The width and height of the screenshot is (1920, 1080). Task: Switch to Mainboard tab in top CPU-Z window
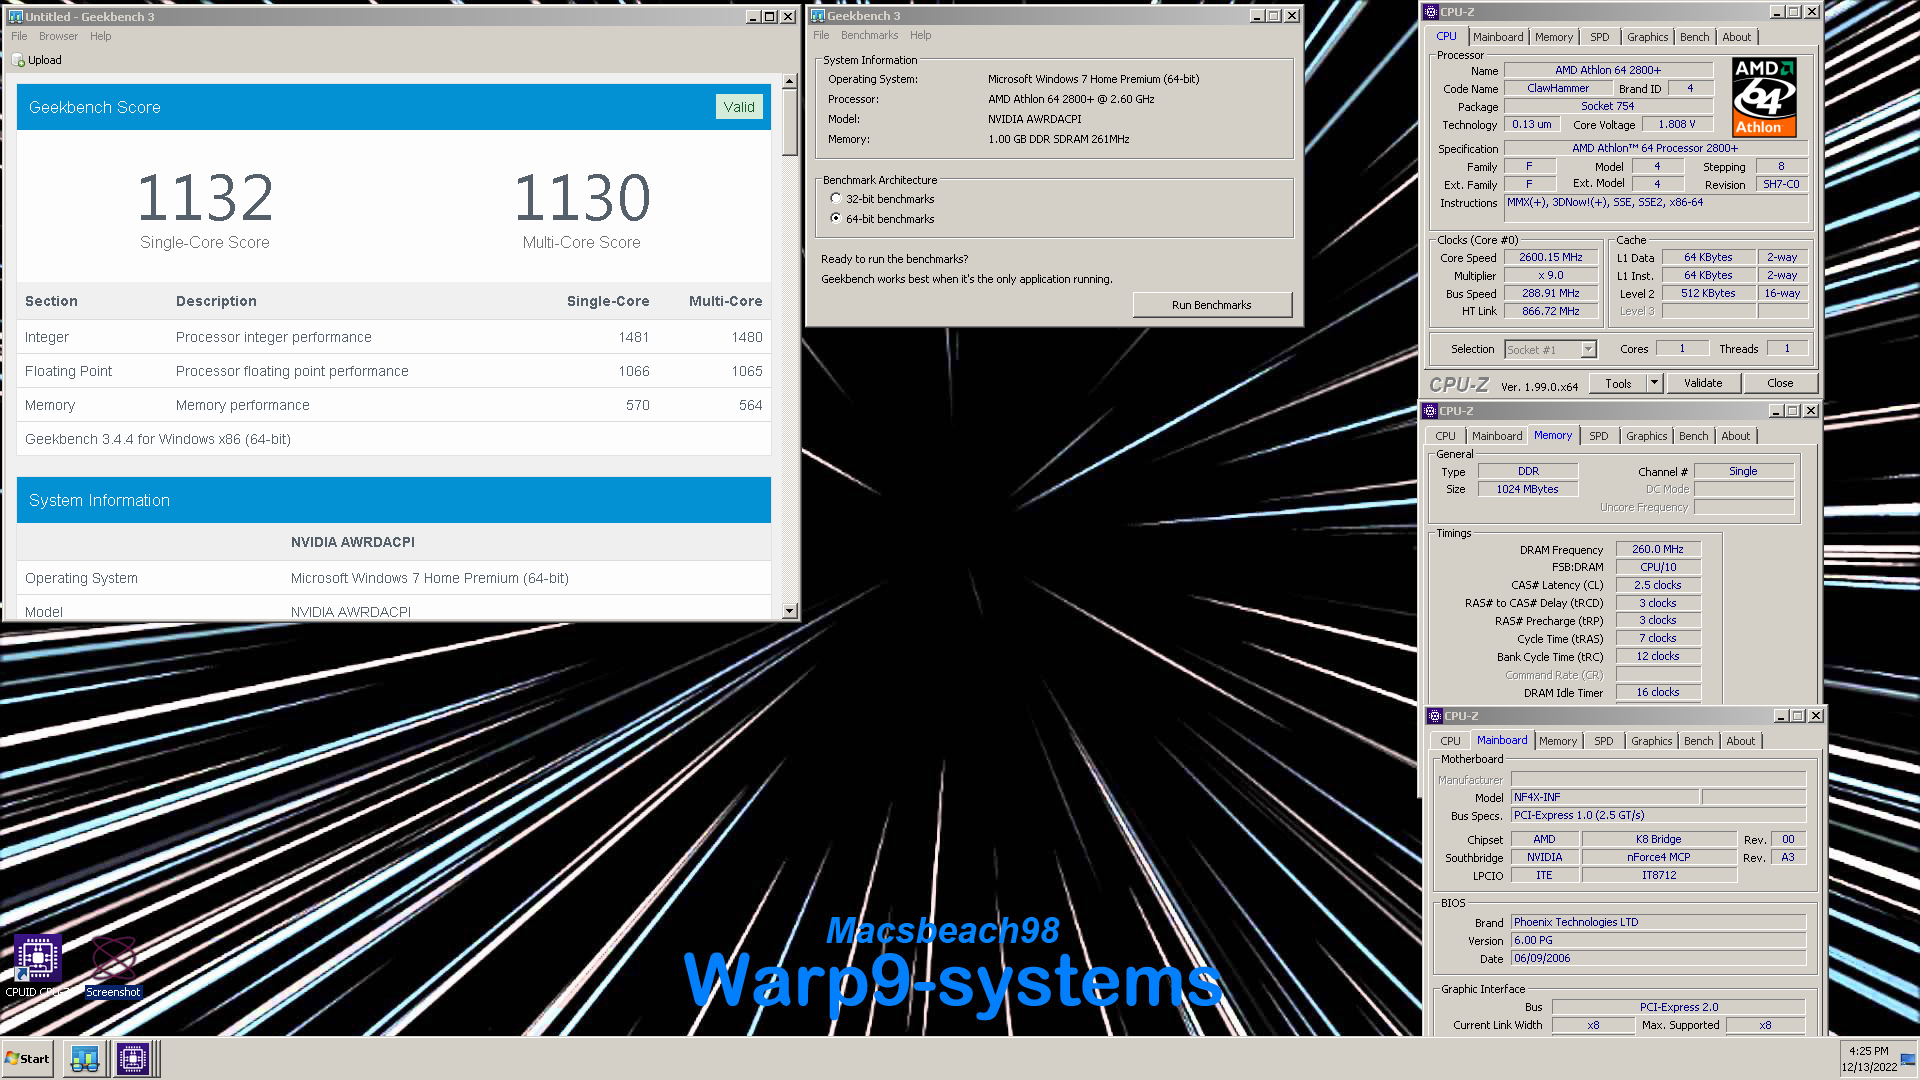pyautogui.click(x=1498, y=37)
